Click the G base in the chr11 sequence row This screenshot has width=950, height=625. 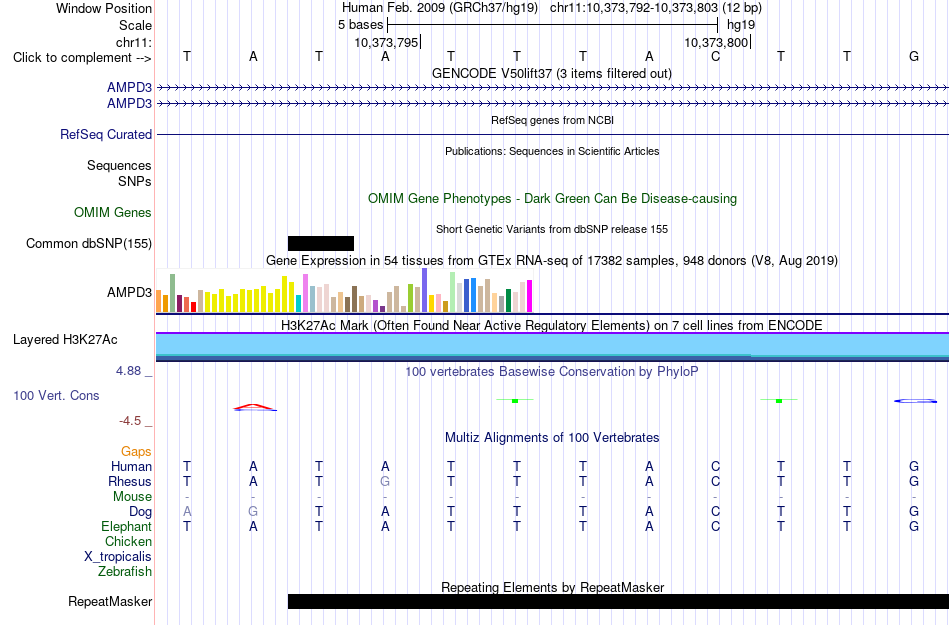(x=914, y=57)
